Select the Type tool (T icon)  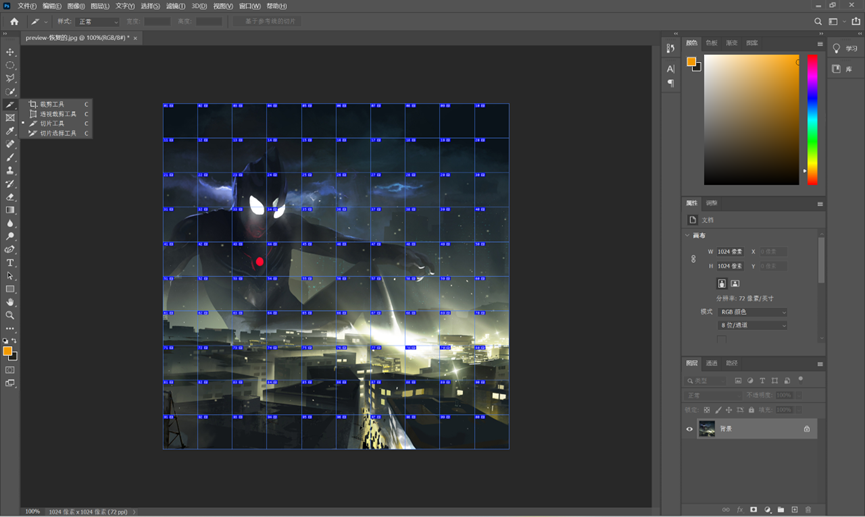point(10,263)
